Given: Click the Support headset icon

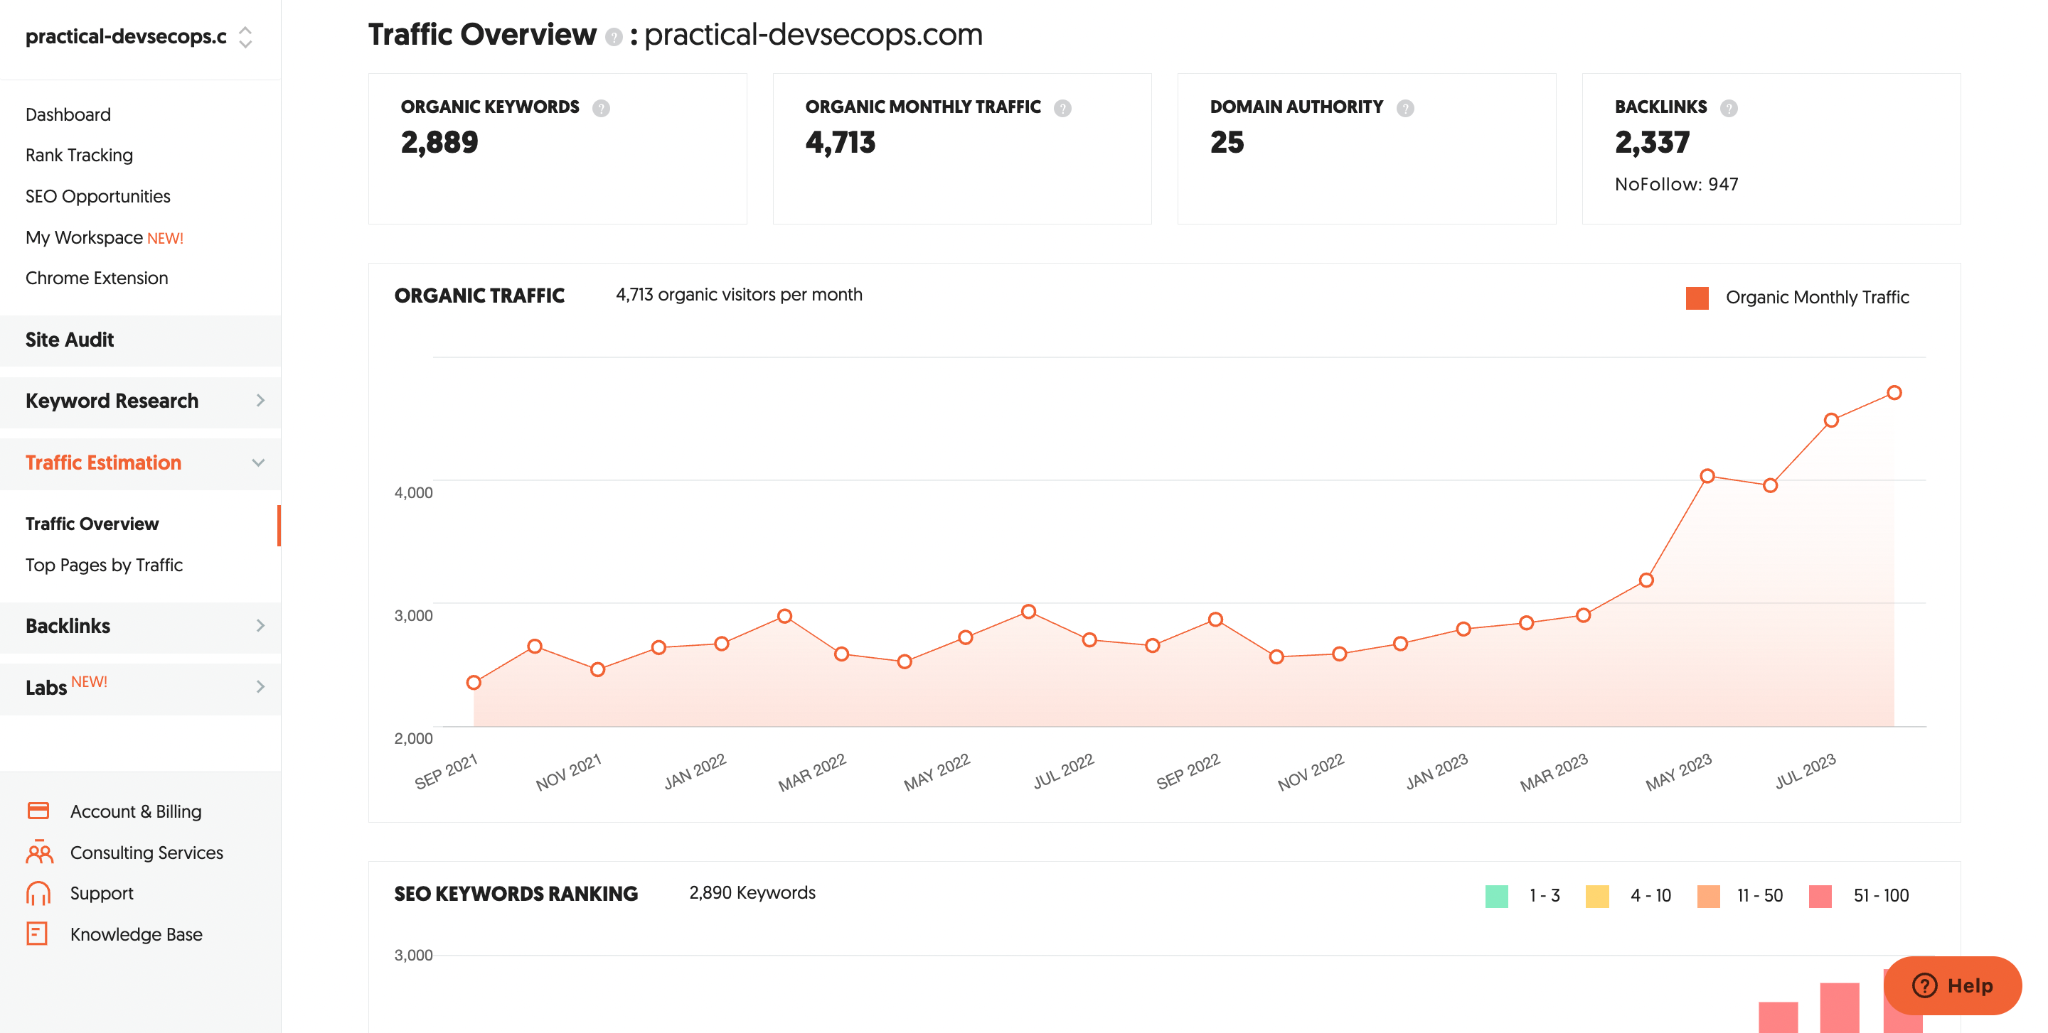Looking at the screenshot, I should coord(39,894).
